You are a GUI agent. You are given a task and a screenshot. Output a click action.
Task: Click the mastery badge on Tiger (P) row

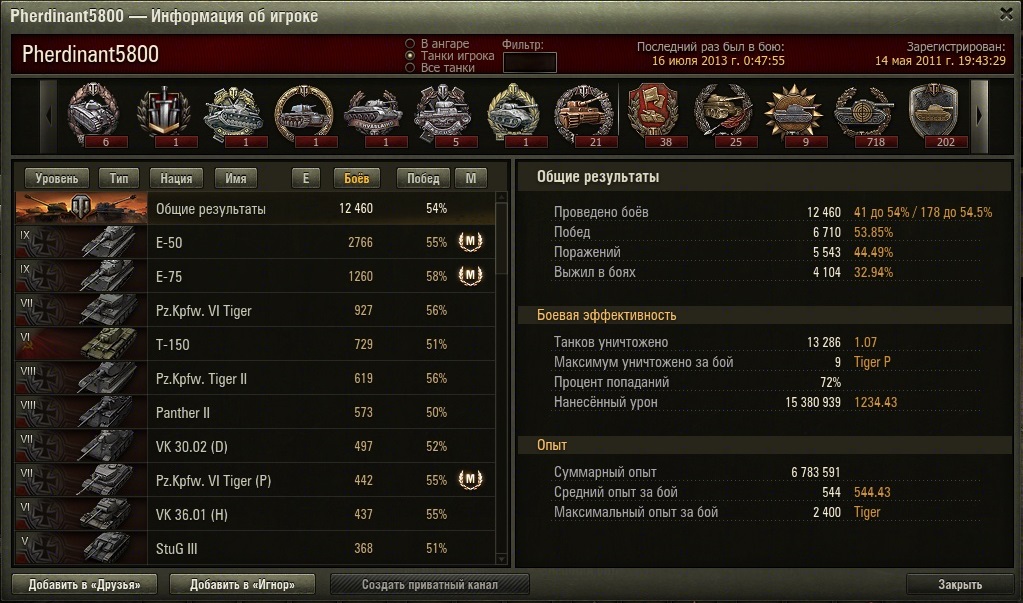pyautogui.click(x=470, y=480)
